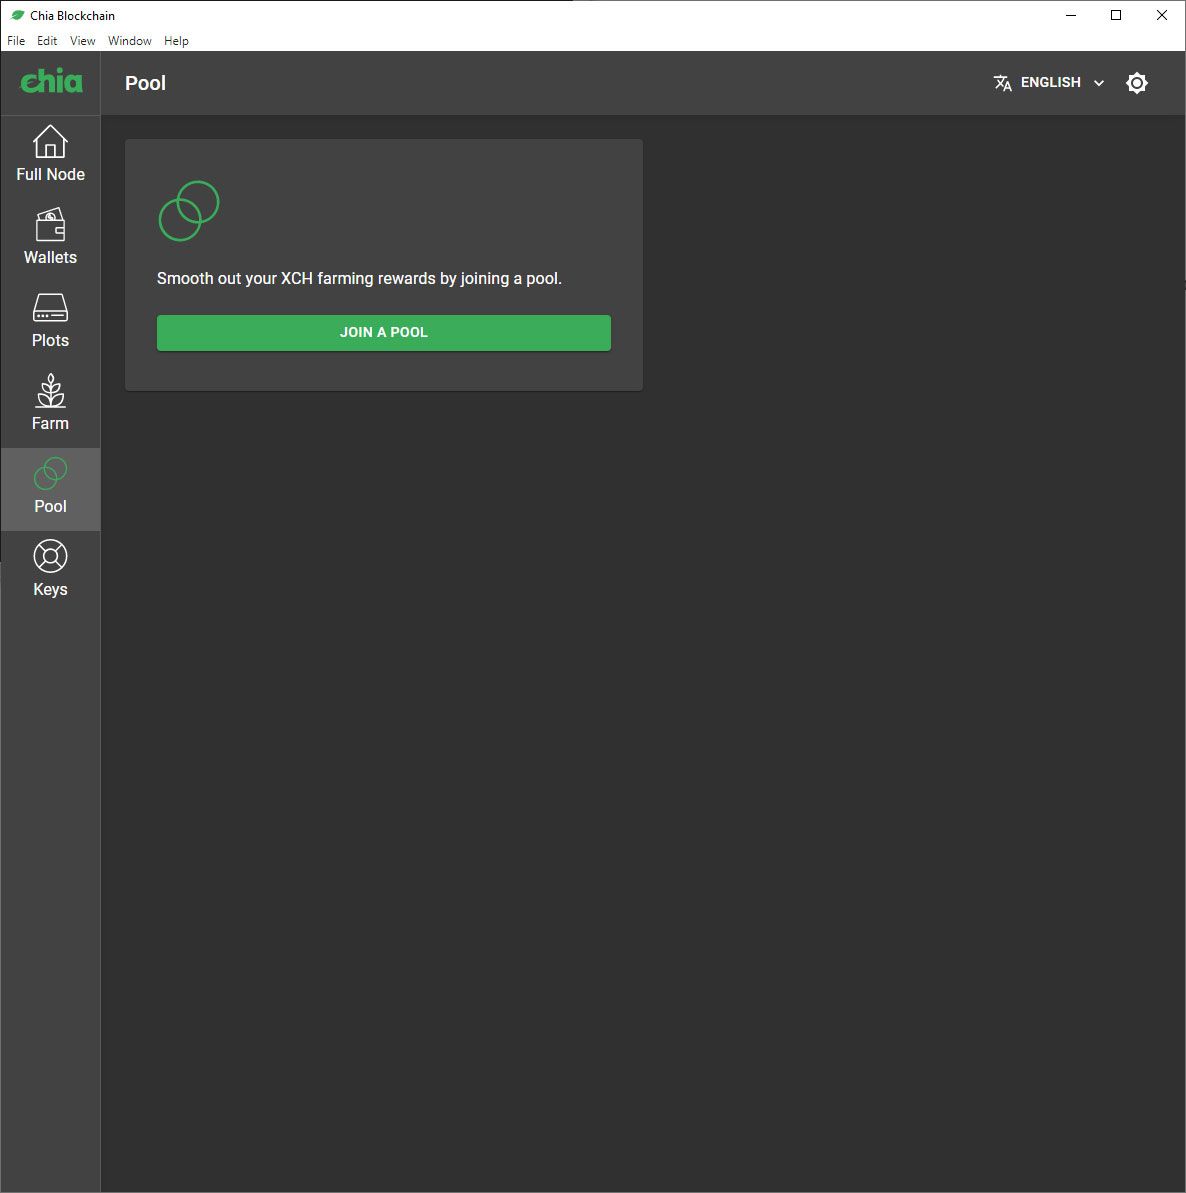Open the Keys section

pos(50,571)
